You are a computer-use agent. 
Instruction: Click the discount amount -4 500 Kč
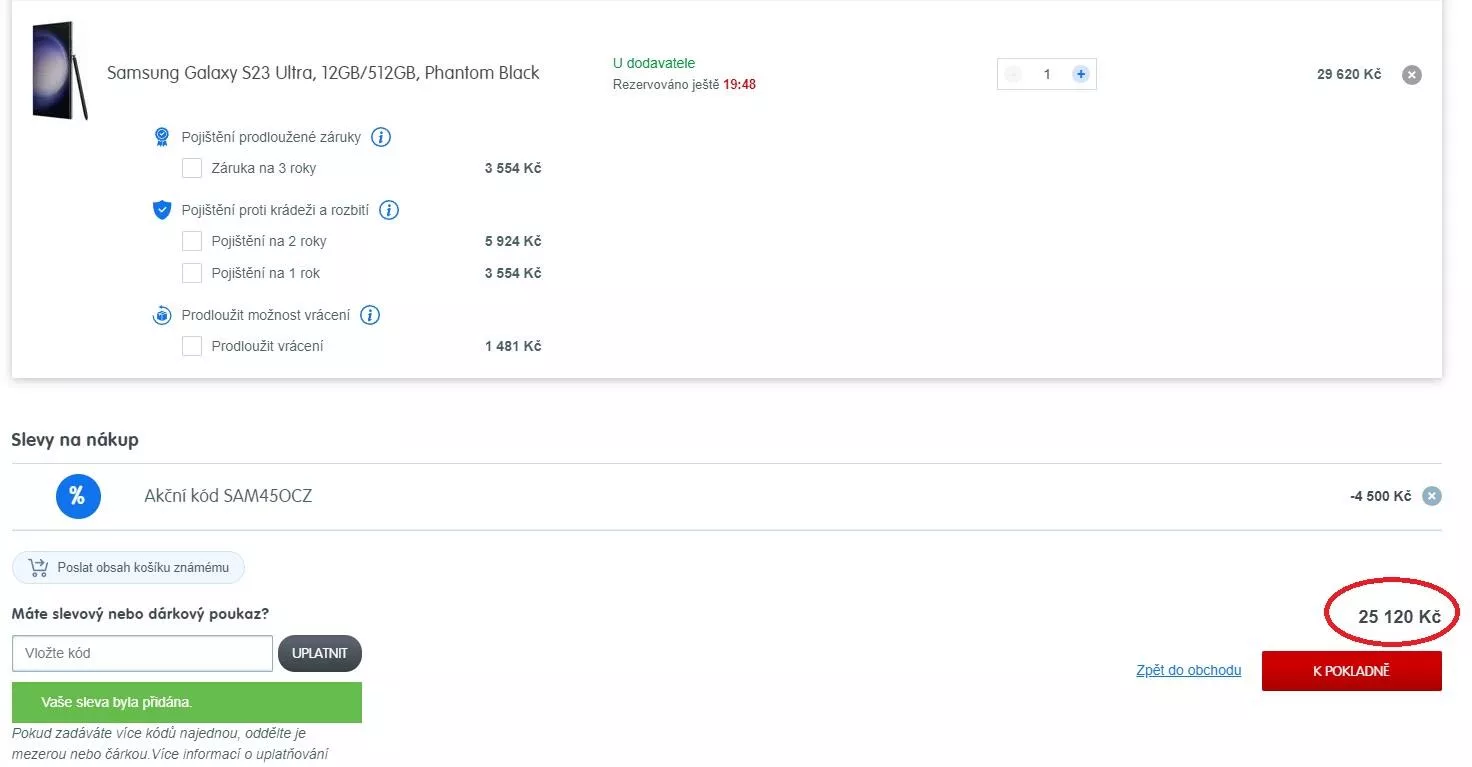[1380, 496]
